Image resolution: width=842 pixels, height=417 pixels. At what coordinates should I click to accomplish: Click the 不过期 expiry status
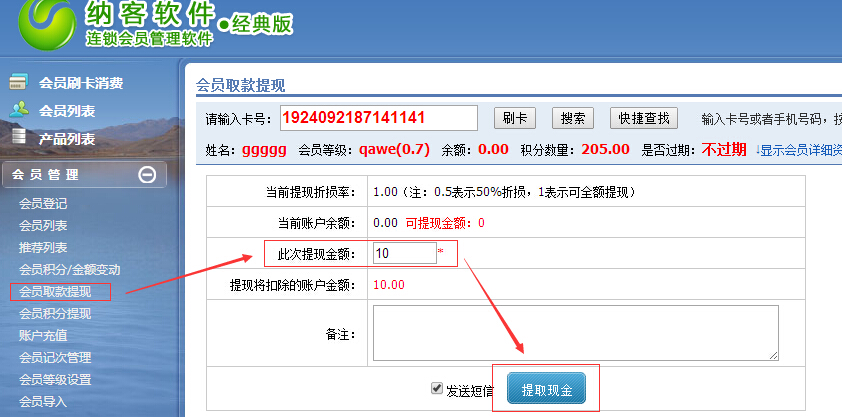(724, 150)
